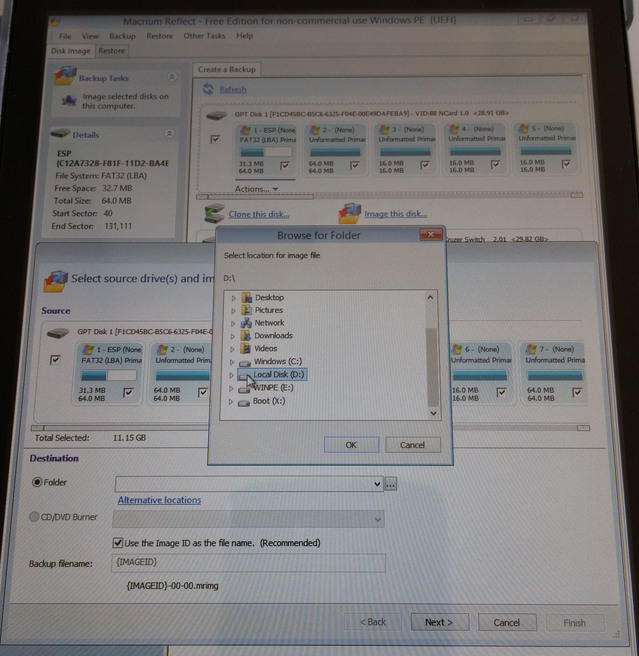Click GPT Disk 1 drive icon in Source section
The height and width of the screenshot is (656, 639).
pyautogui.click(x=58, y=333)
